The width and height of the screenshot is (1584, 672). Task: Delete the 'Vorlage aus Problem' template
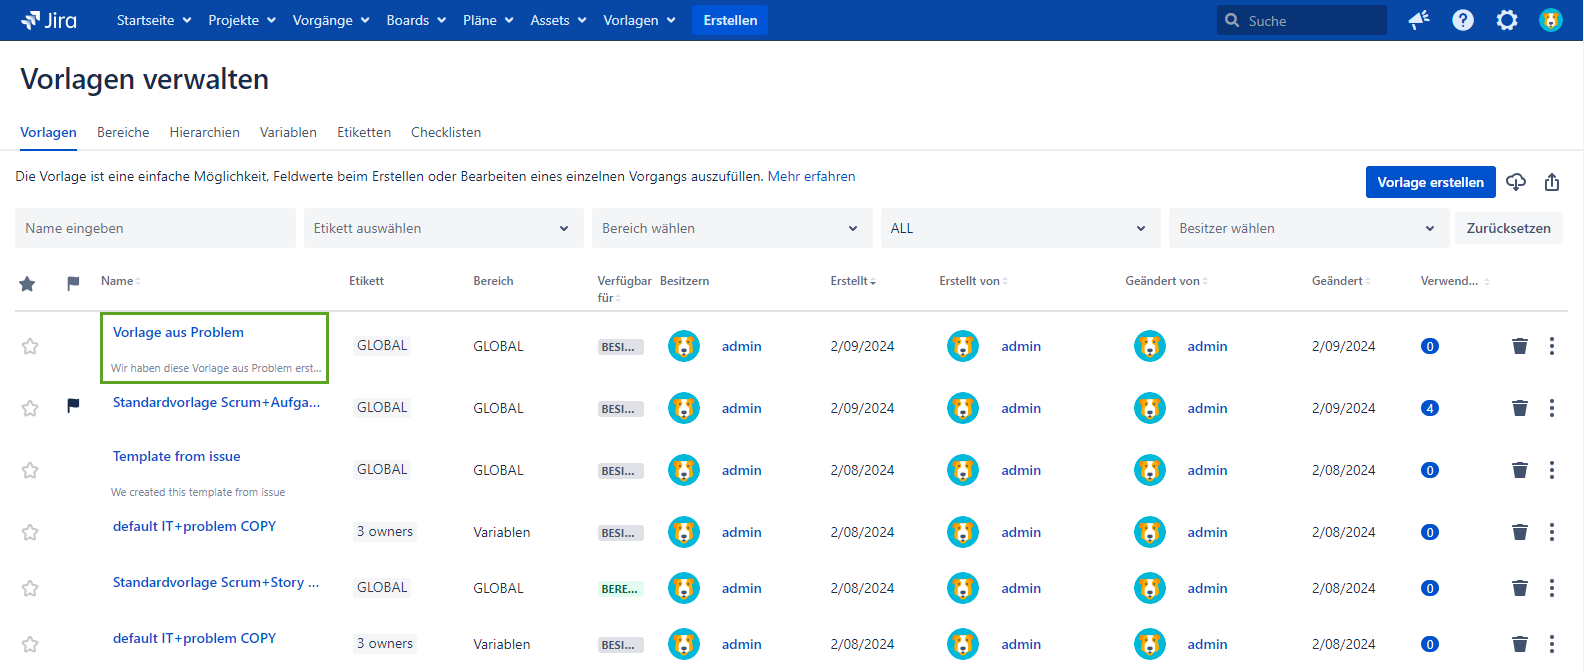click(1519, 346)
